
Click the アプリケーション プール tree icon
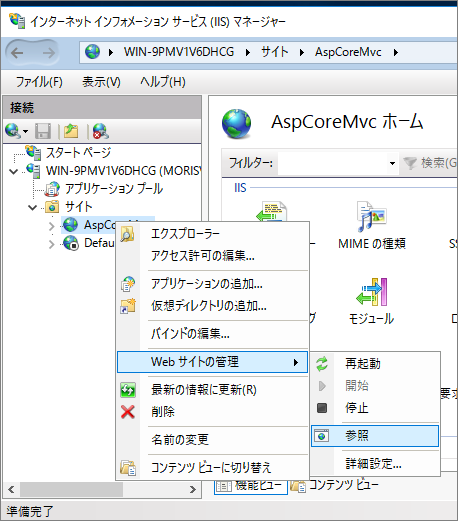[52, 189]
